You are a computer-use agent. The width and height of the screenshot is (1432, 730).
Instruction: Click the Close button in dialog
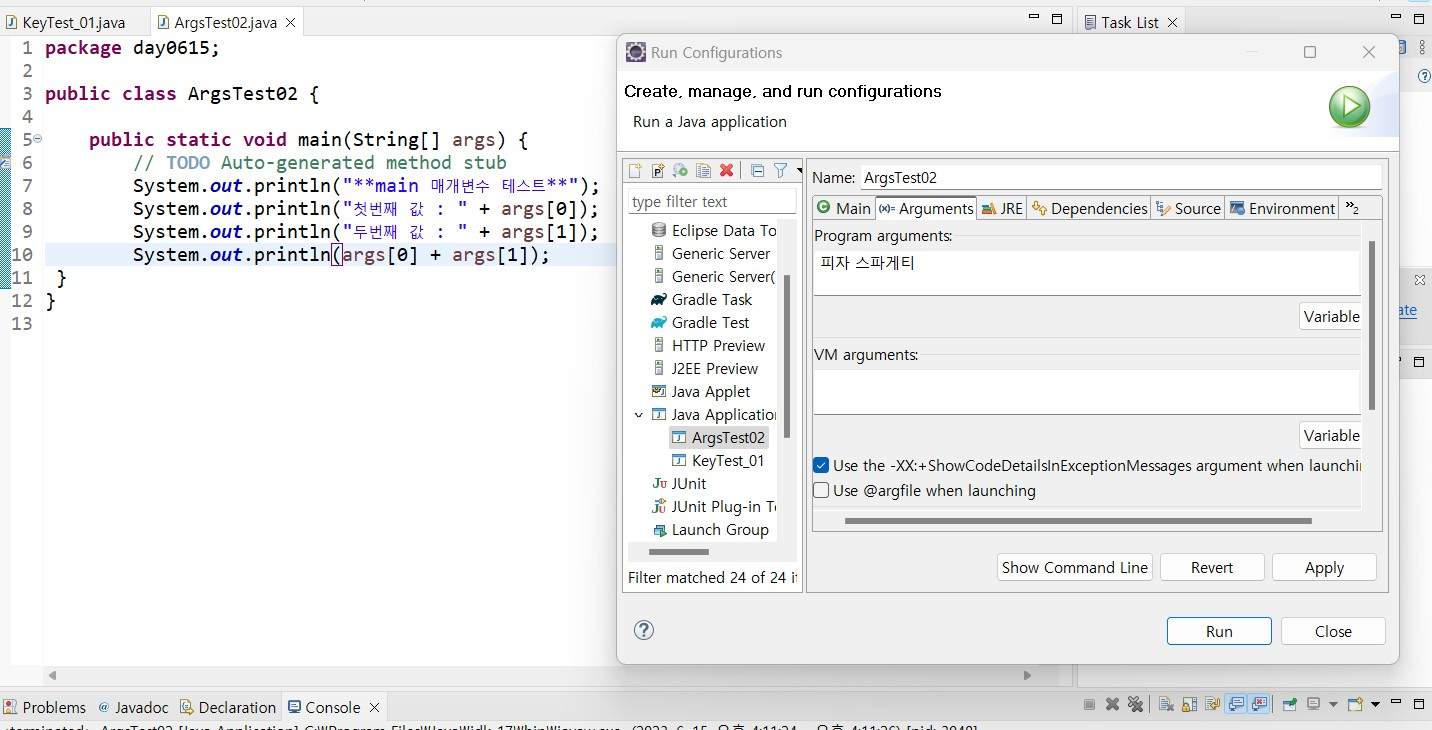coord(1333,631)
